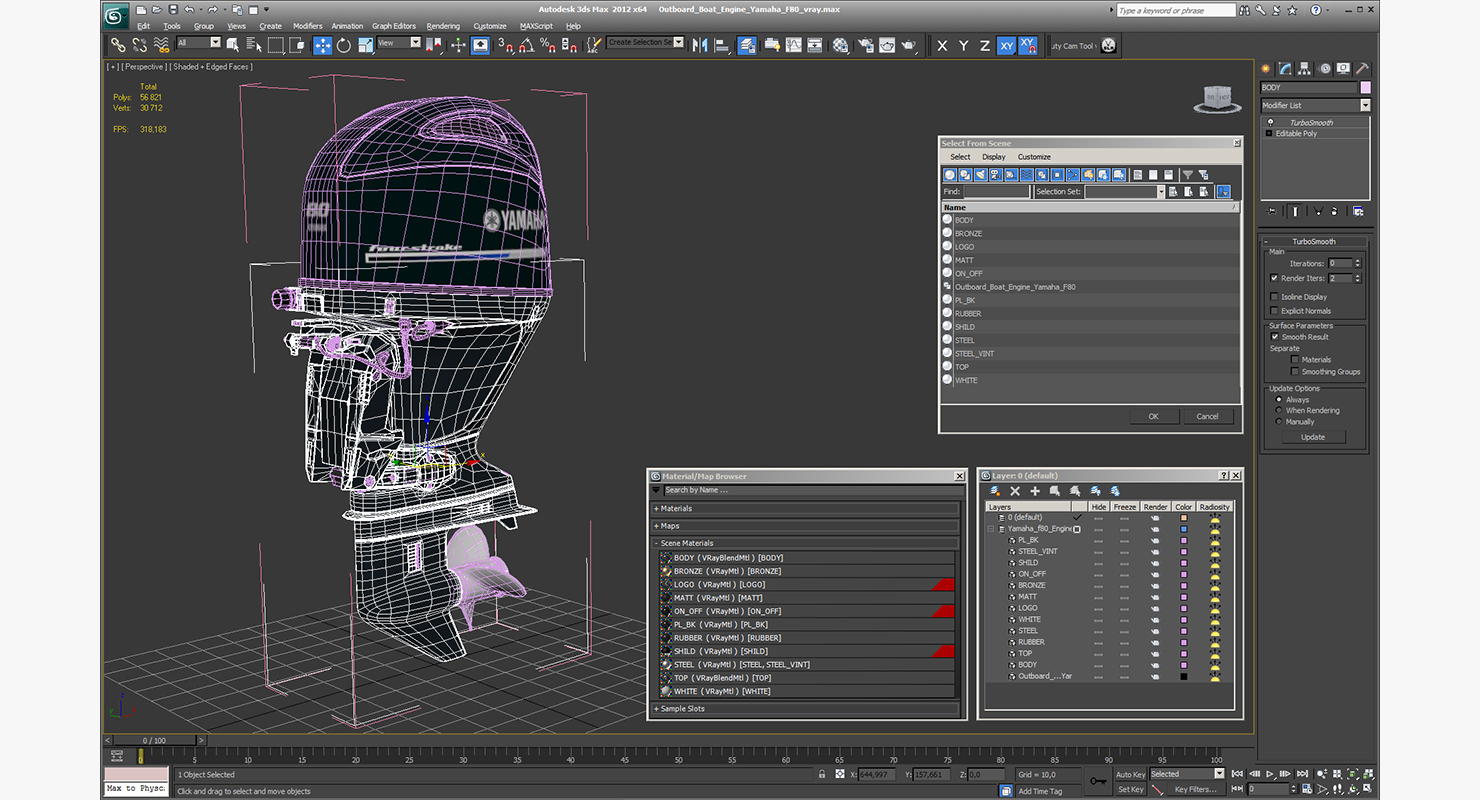Toggle Angle Snap icon
The height and width of the screenshot is (800, 1480).
click(x=526, y=45)
